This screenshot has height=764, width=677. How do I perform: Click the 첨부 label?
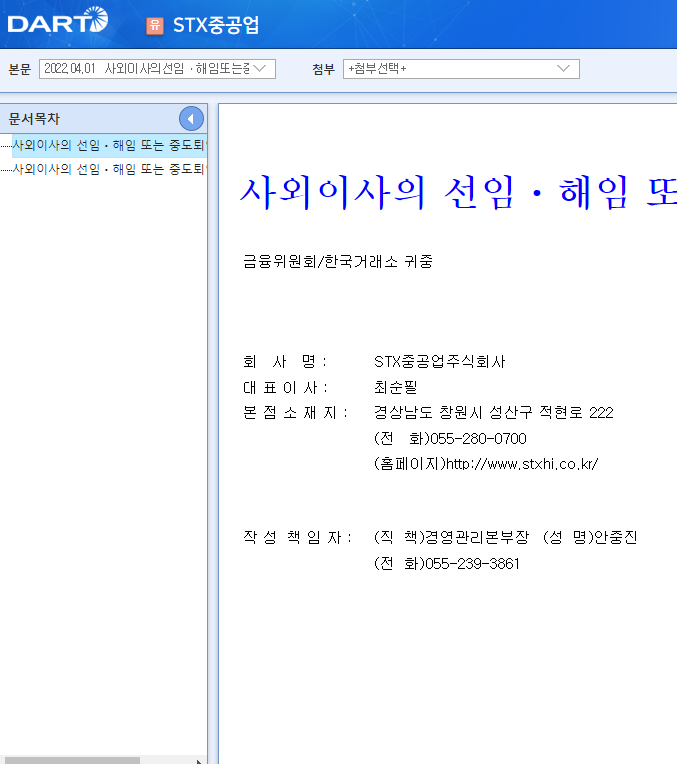(323, 69)
